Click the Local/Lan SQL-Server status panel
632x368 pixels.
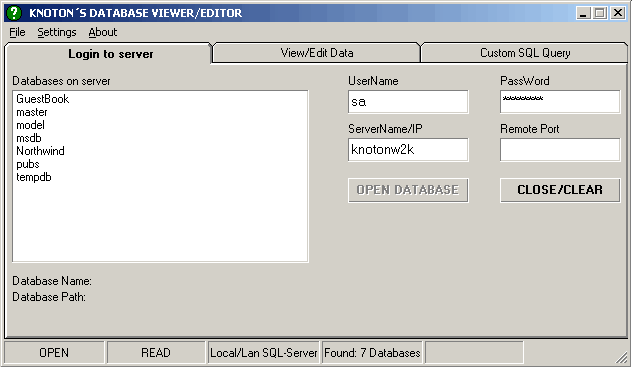click(264, 353)
